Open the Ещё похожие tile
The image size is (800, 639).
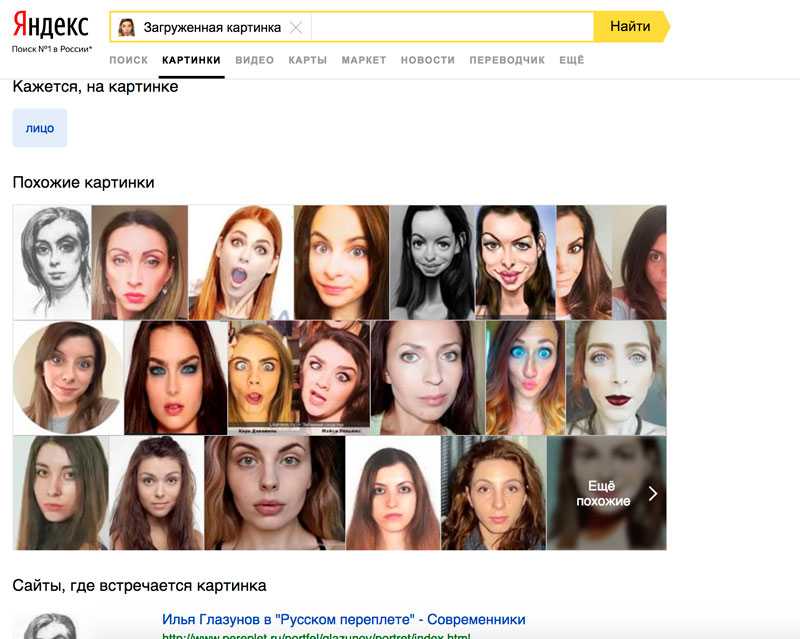(607, 493)
